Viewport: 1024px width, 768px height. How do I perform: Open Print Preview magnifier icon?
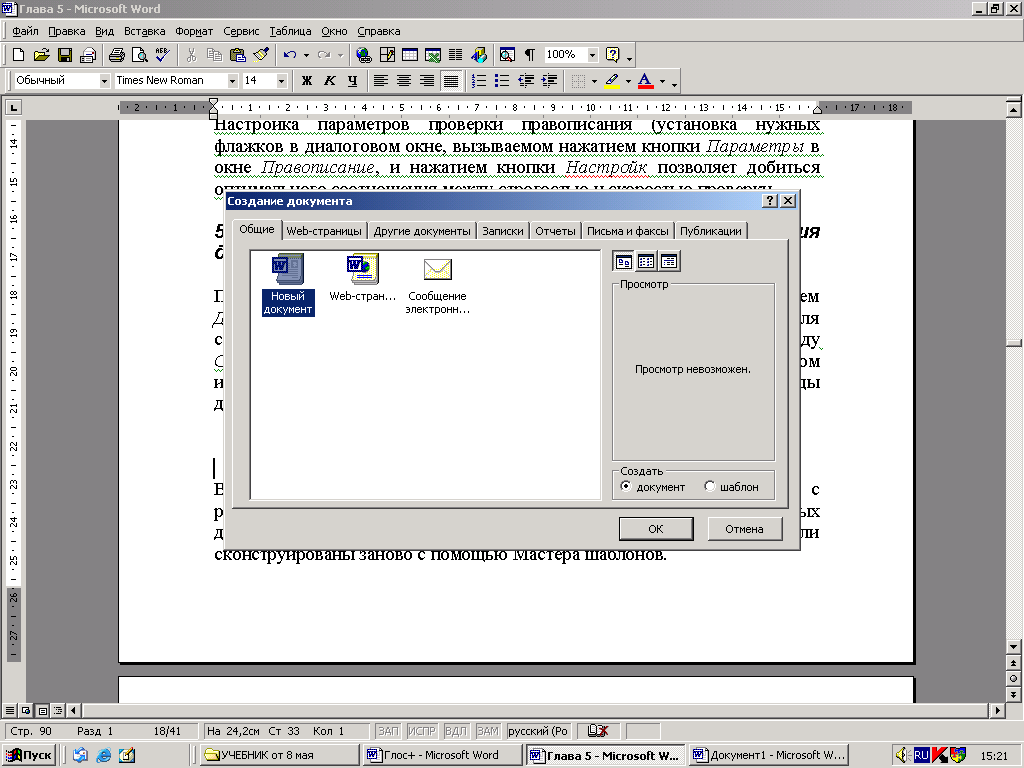pyautogui.click(x=139, y=55)
